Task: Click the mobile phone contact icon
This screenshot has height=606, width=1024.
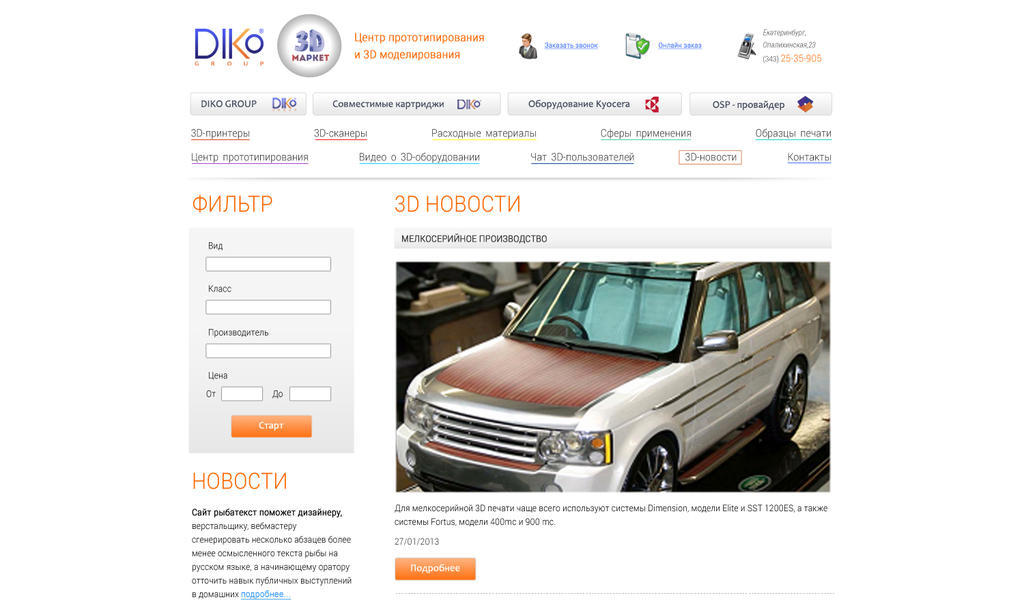Action: [x=746, y=46]
